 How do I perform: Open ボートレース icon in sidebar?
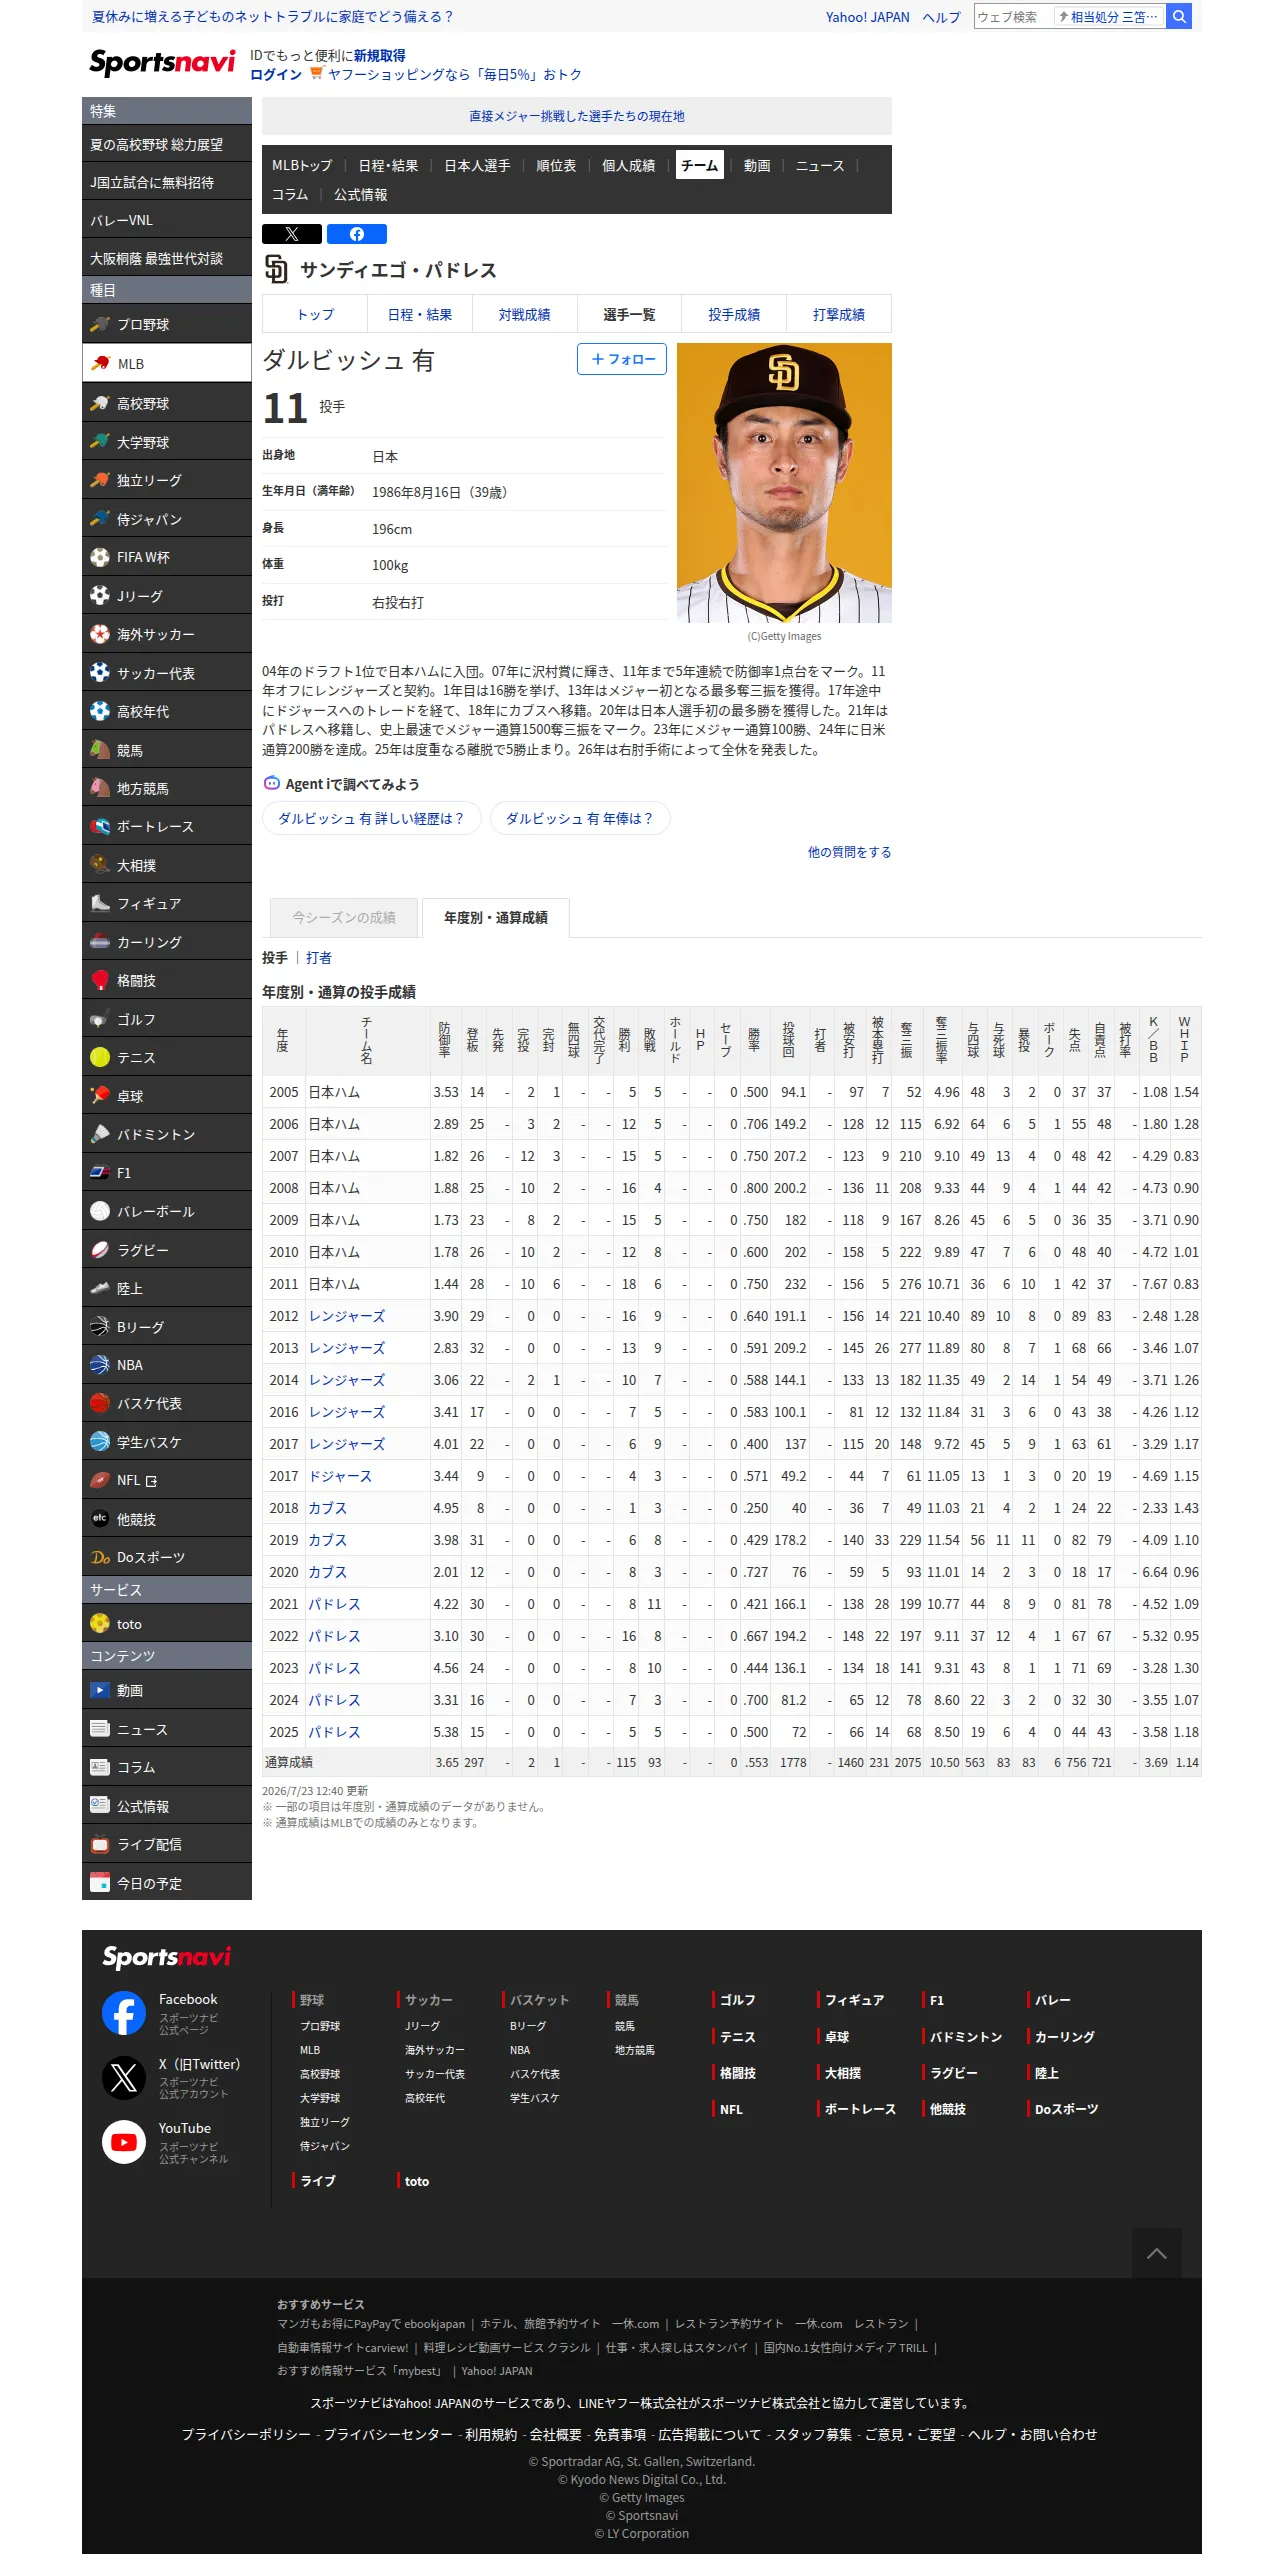pos(100,826)
